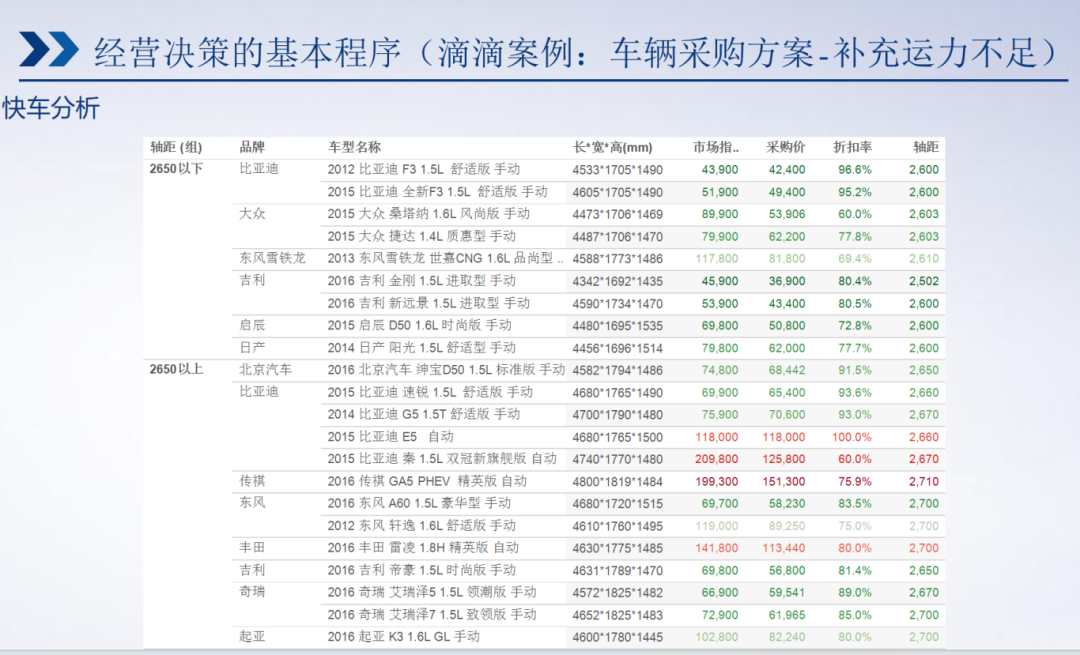The width and height of the screenshot is (1080, 655).
Task: Click model '2012 比亚迪 F3 1.5L 舒适版 手动'
Action: coord(424,169)
